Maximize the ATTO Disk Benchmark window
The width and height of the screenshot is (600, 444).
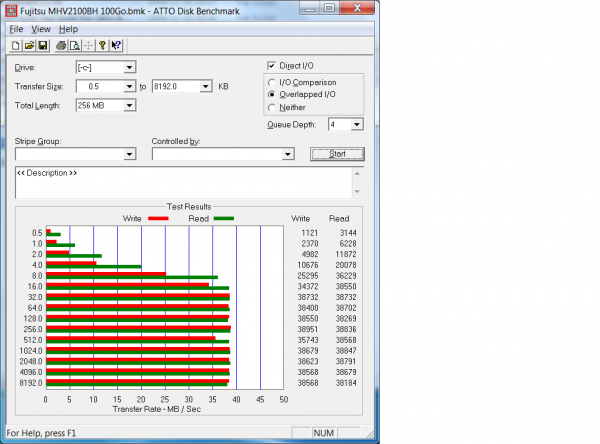pos(329,8)
